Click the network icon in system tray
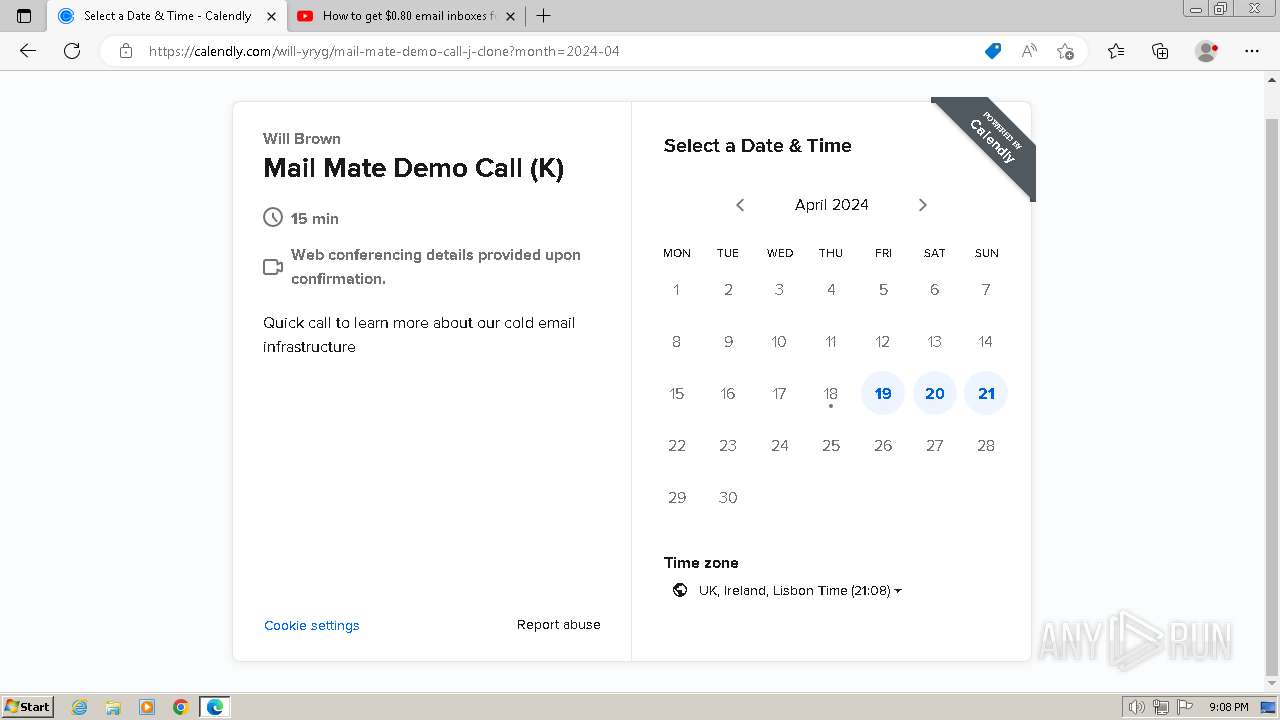1280x720 pixels. point(1161,707)
